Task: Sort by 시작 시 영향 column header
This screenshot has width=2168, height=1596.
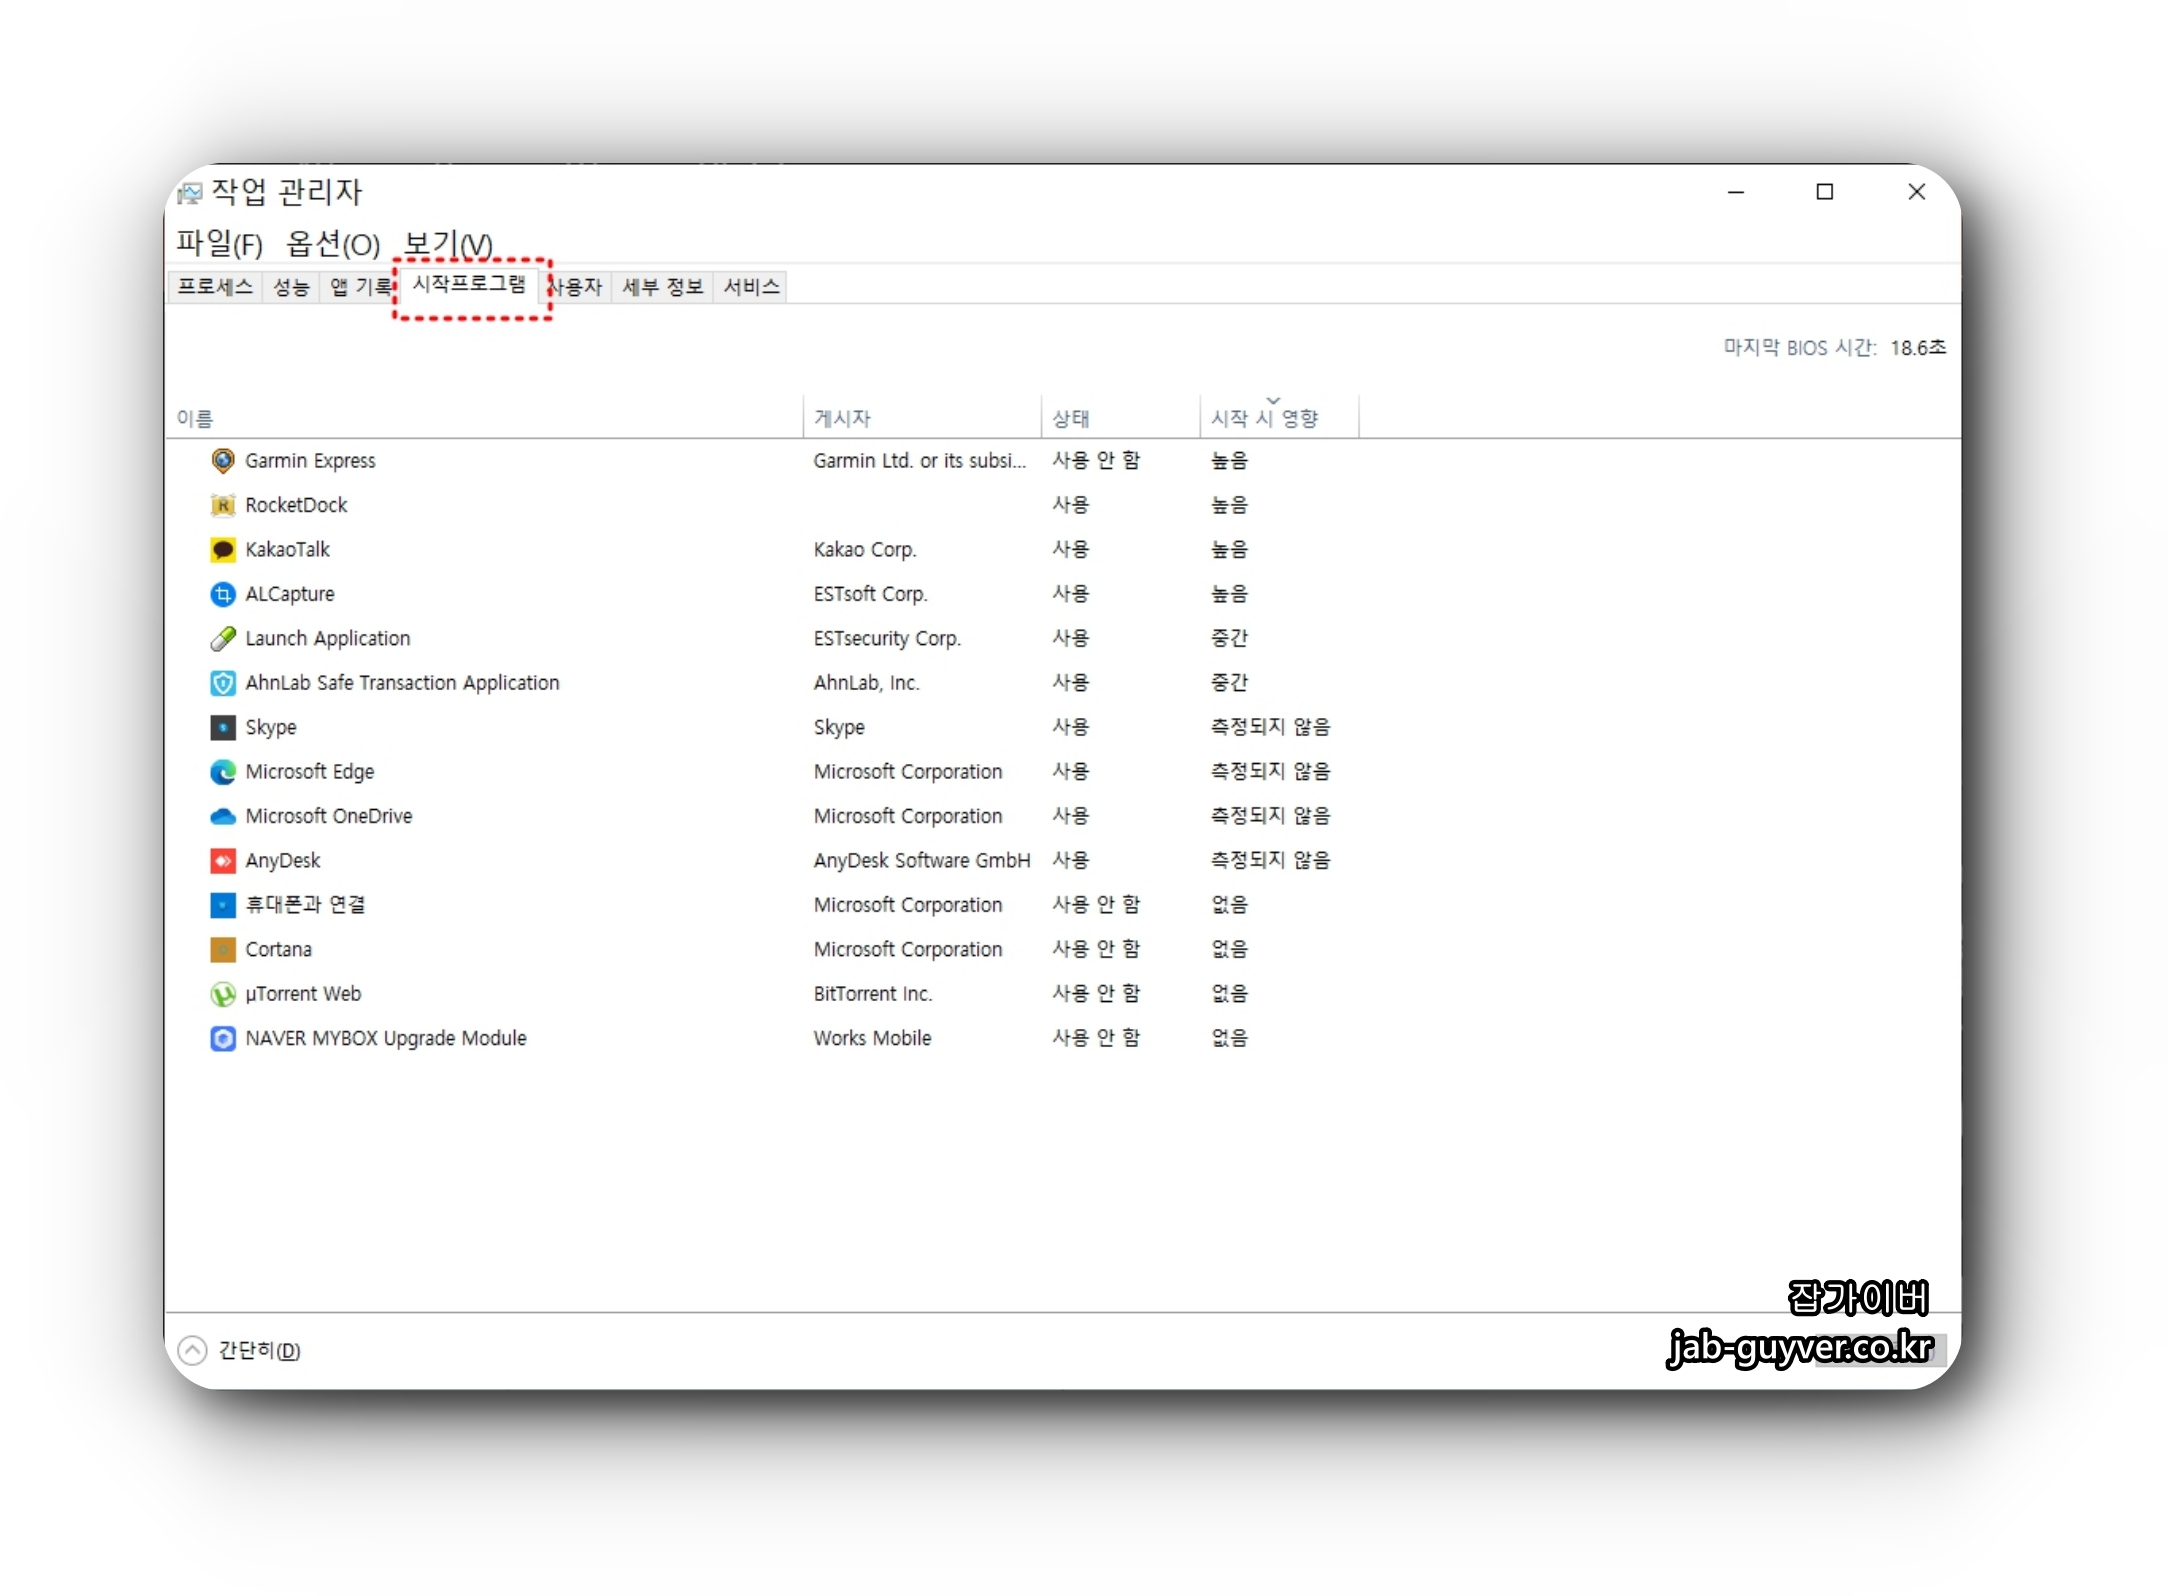Action: (x=1264, y=419)
